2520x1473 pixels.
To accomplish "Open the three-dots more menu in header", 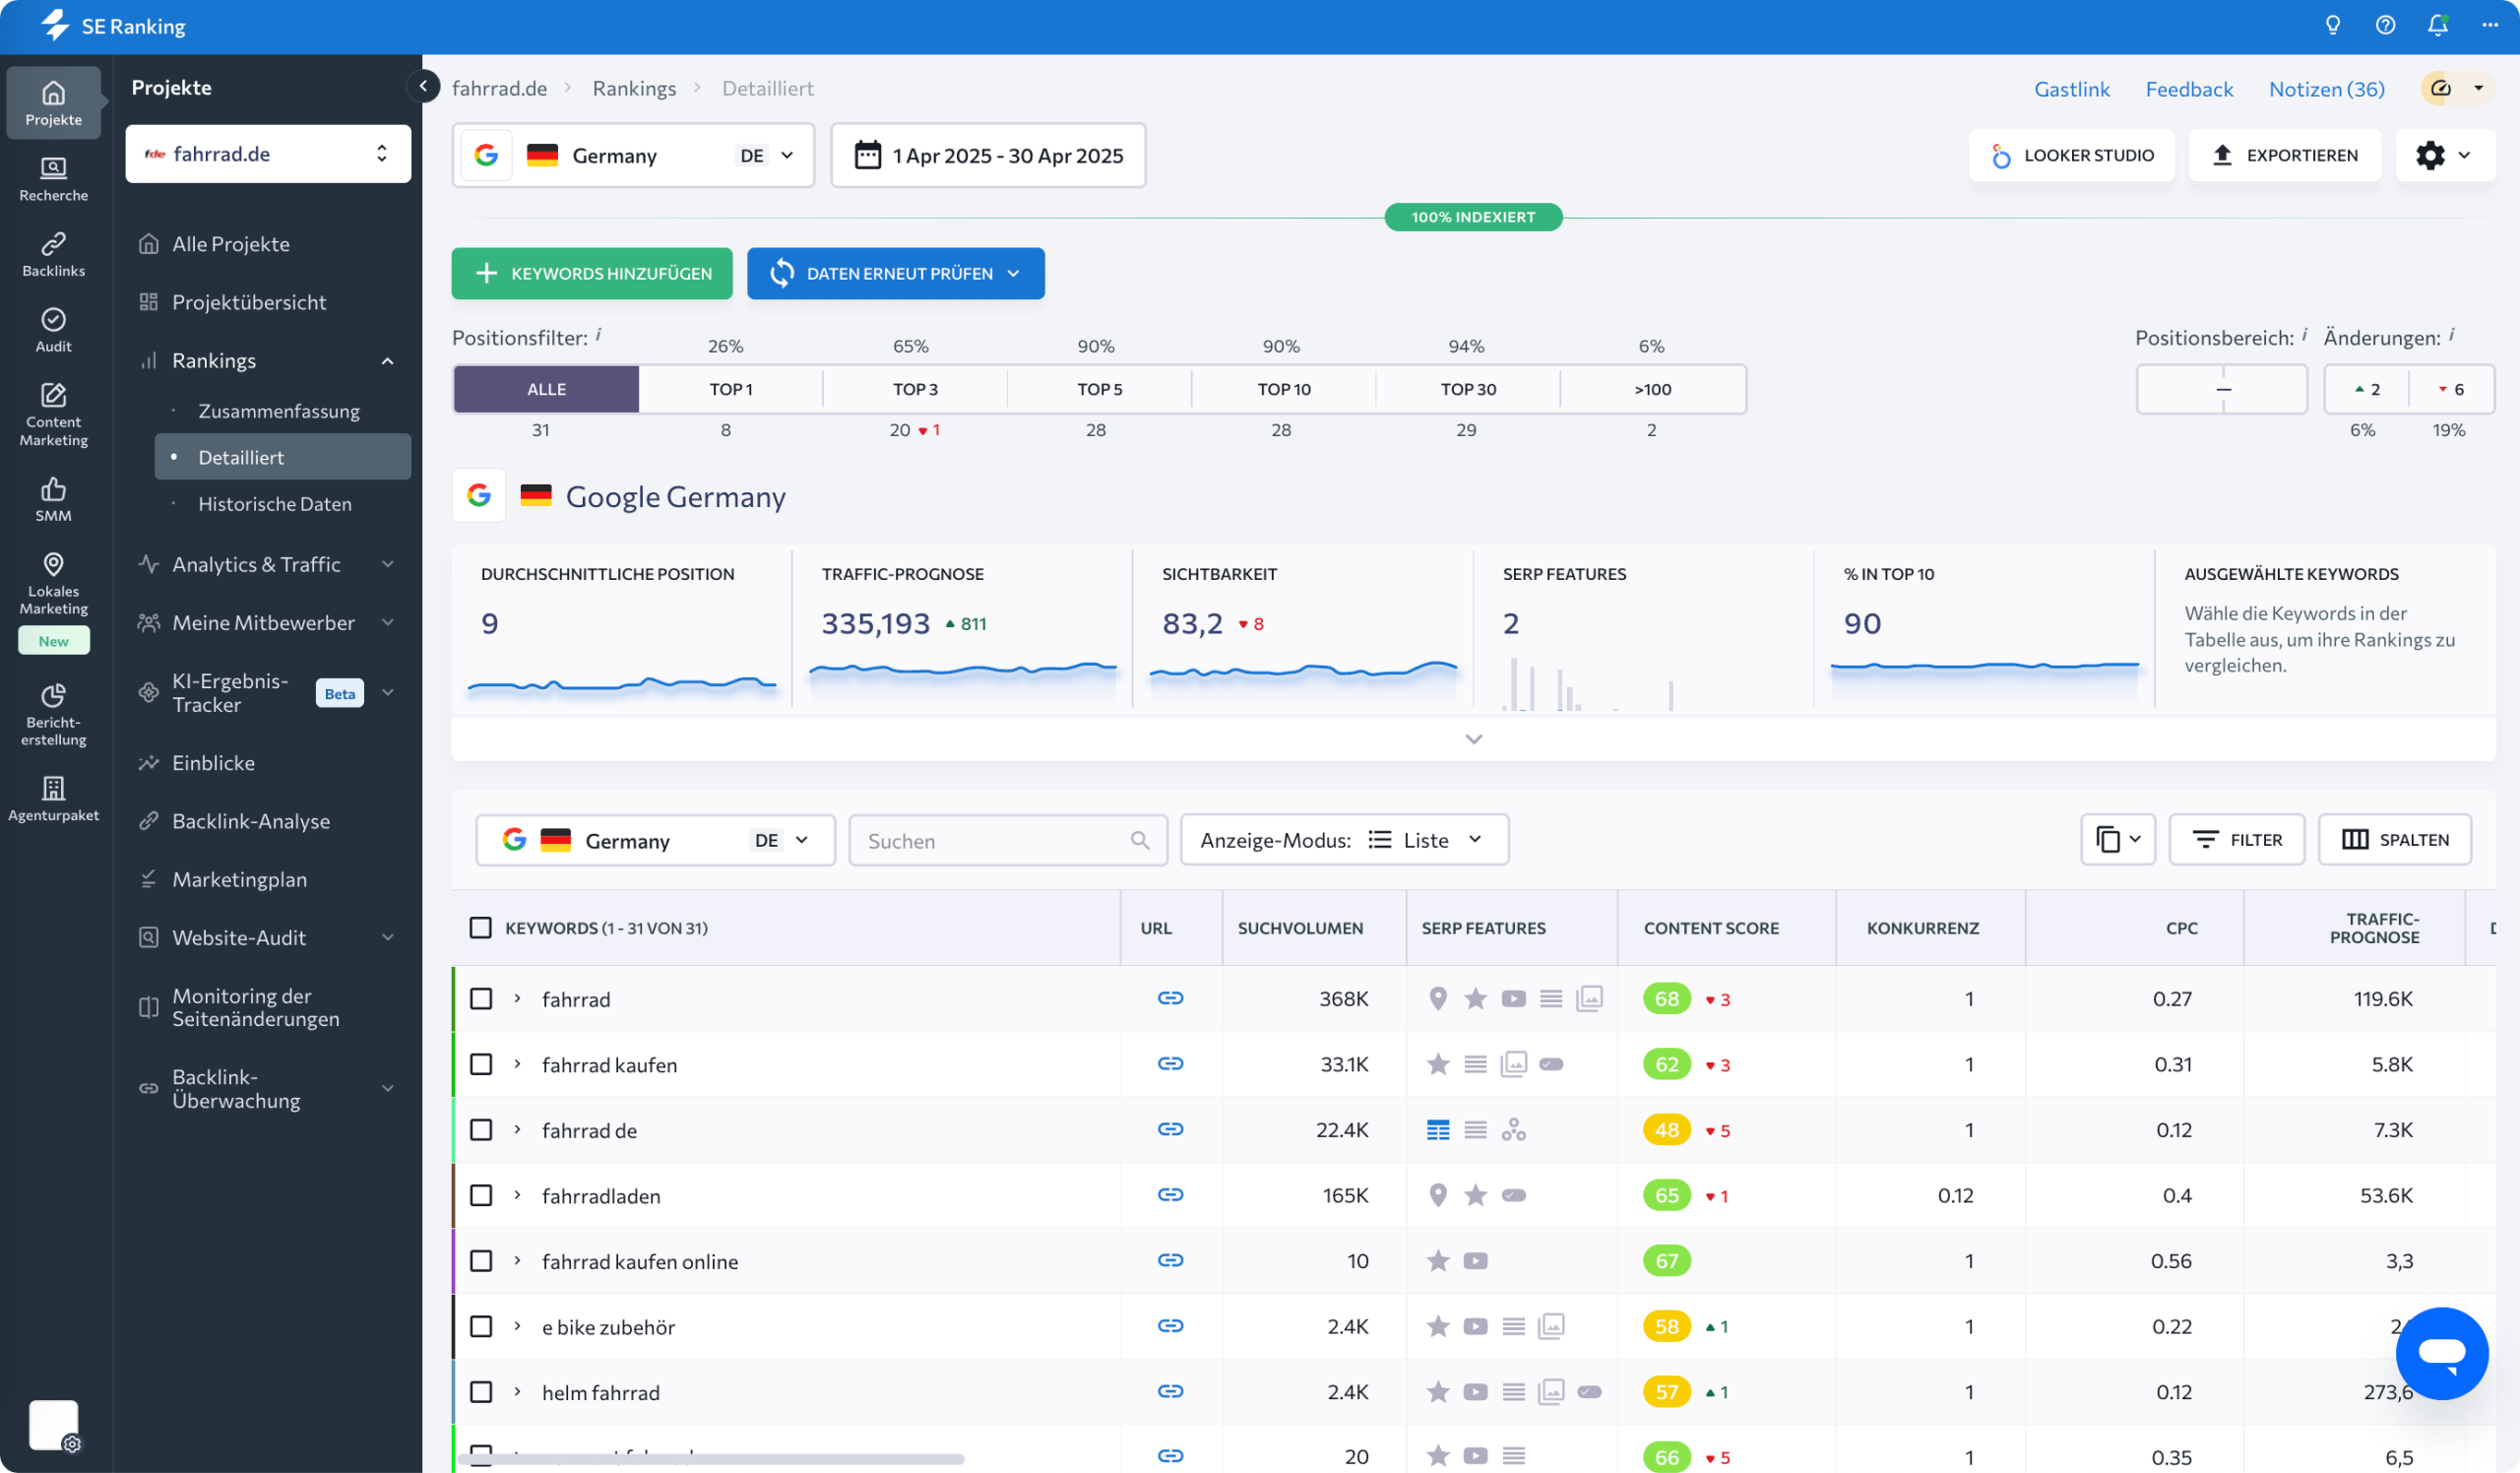I will pyautogui.click(x=2490, y=26).
